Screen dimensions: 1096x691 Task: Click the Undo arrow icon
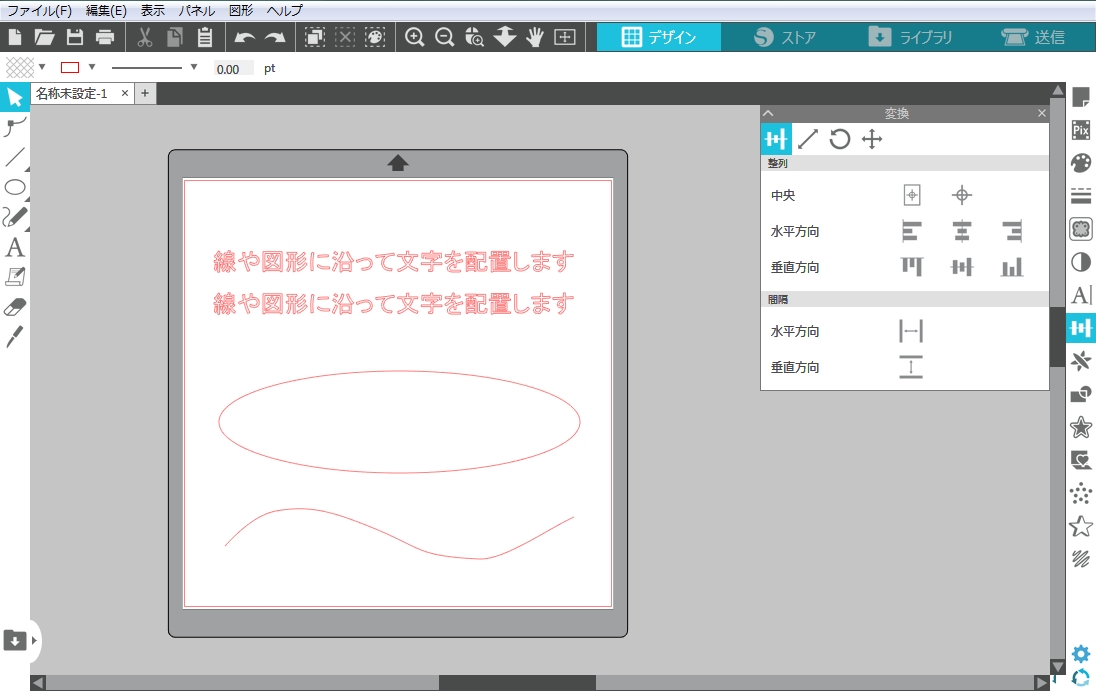(244, 38)
